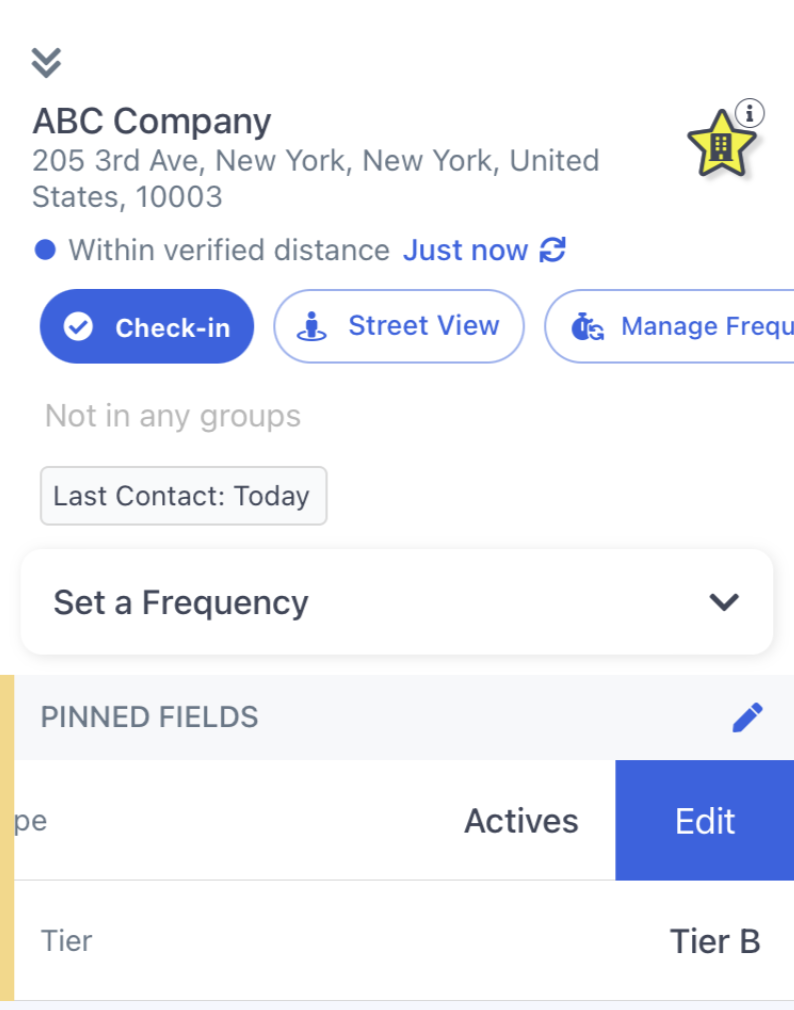Open Street View
Viewport: 794px width, 1010px height.
(399, 327)
